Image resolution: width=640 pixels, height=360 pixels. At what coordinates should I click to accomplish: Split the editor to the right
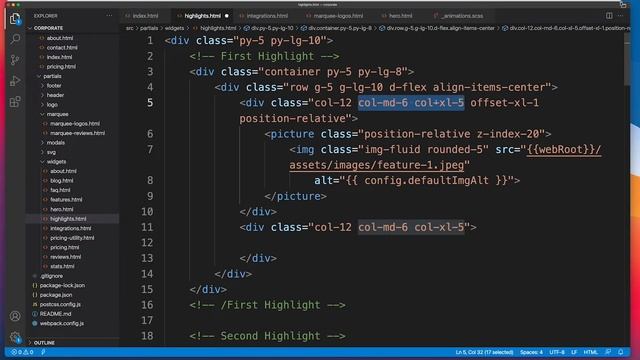tap(609, 16)
